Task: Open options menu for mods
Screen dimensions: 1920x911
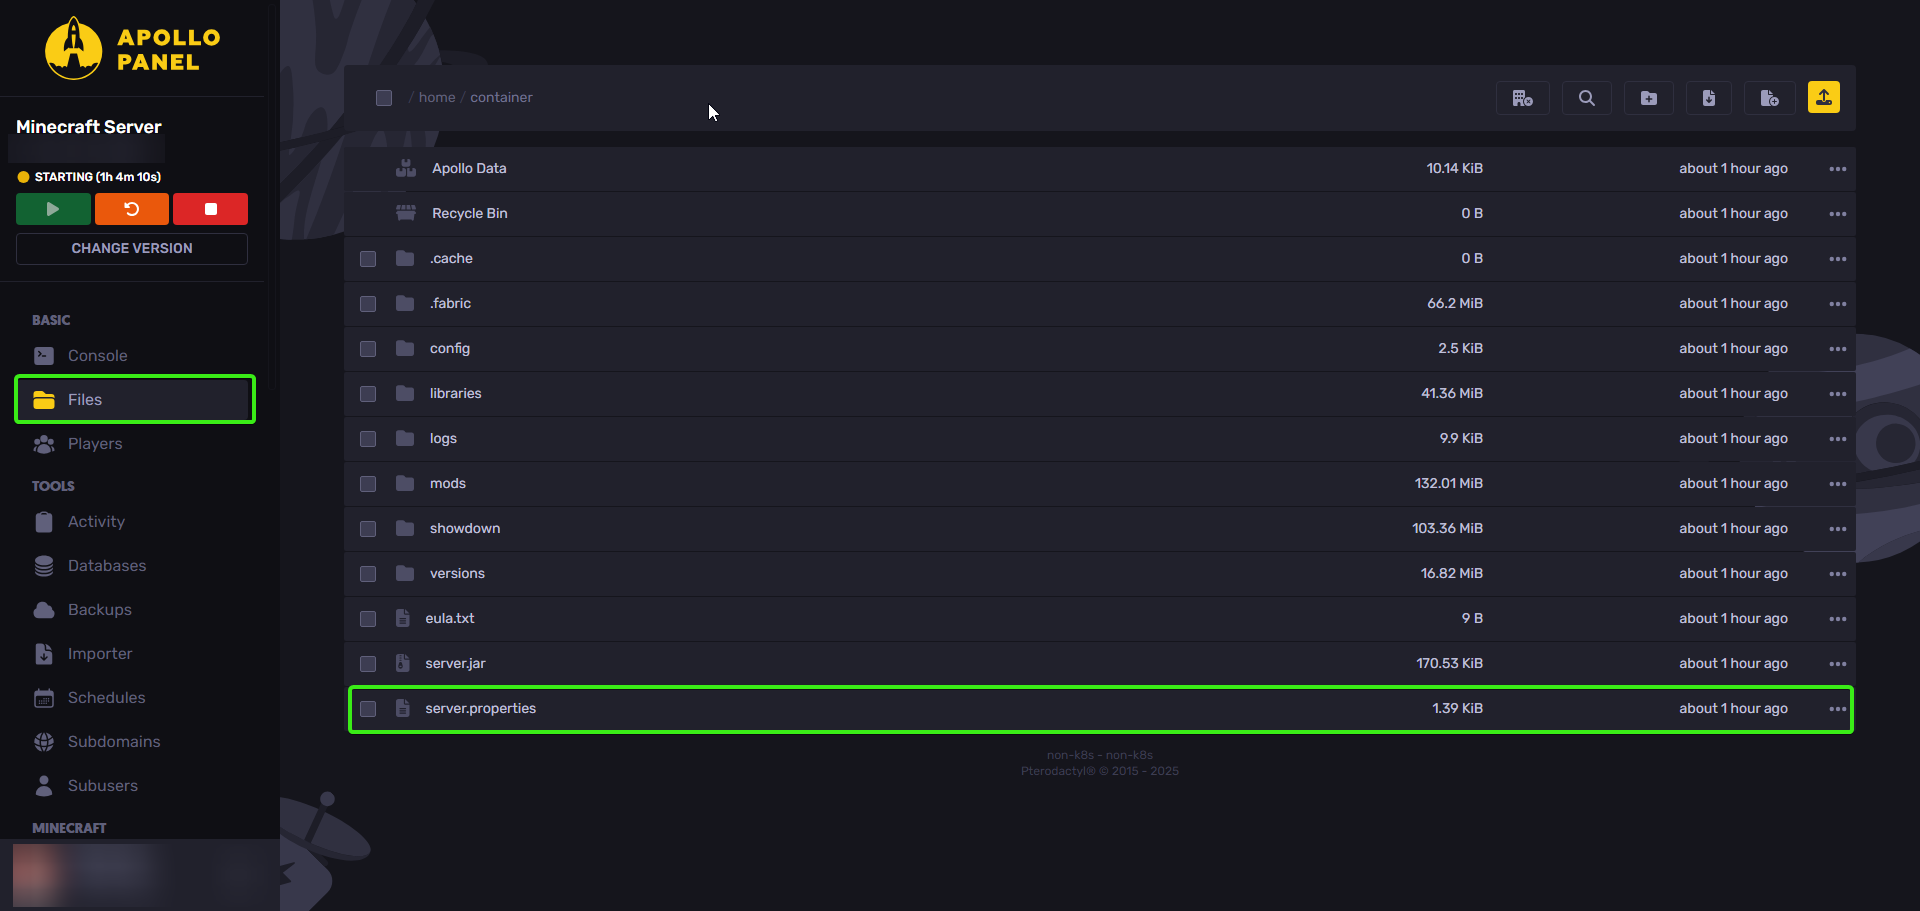Action: [1837, 484]
